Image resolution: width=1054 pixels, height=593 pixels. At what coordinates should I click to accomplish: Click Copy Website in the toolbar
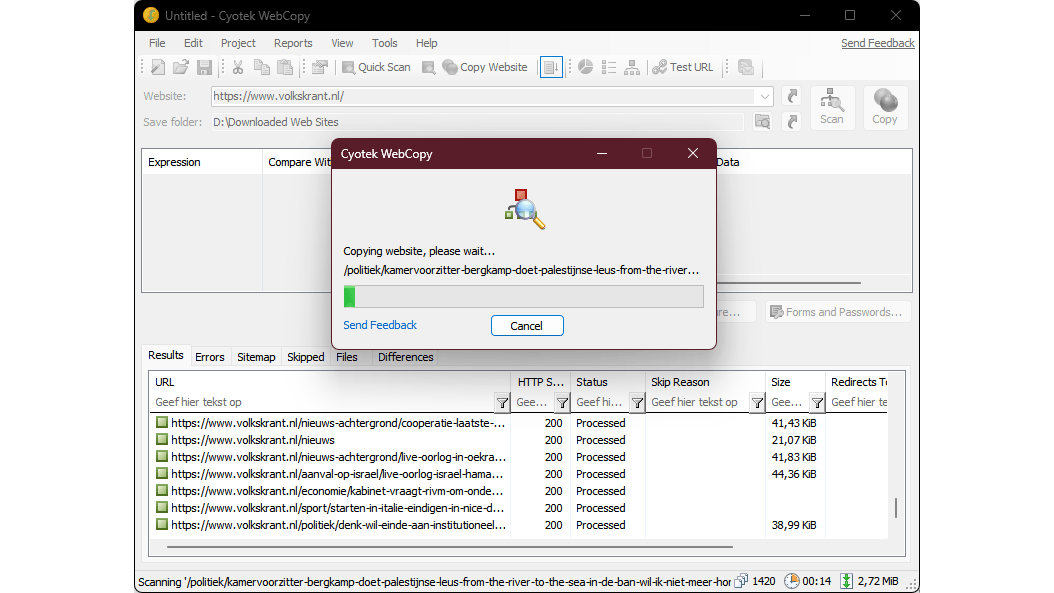[x=485, y=67]
